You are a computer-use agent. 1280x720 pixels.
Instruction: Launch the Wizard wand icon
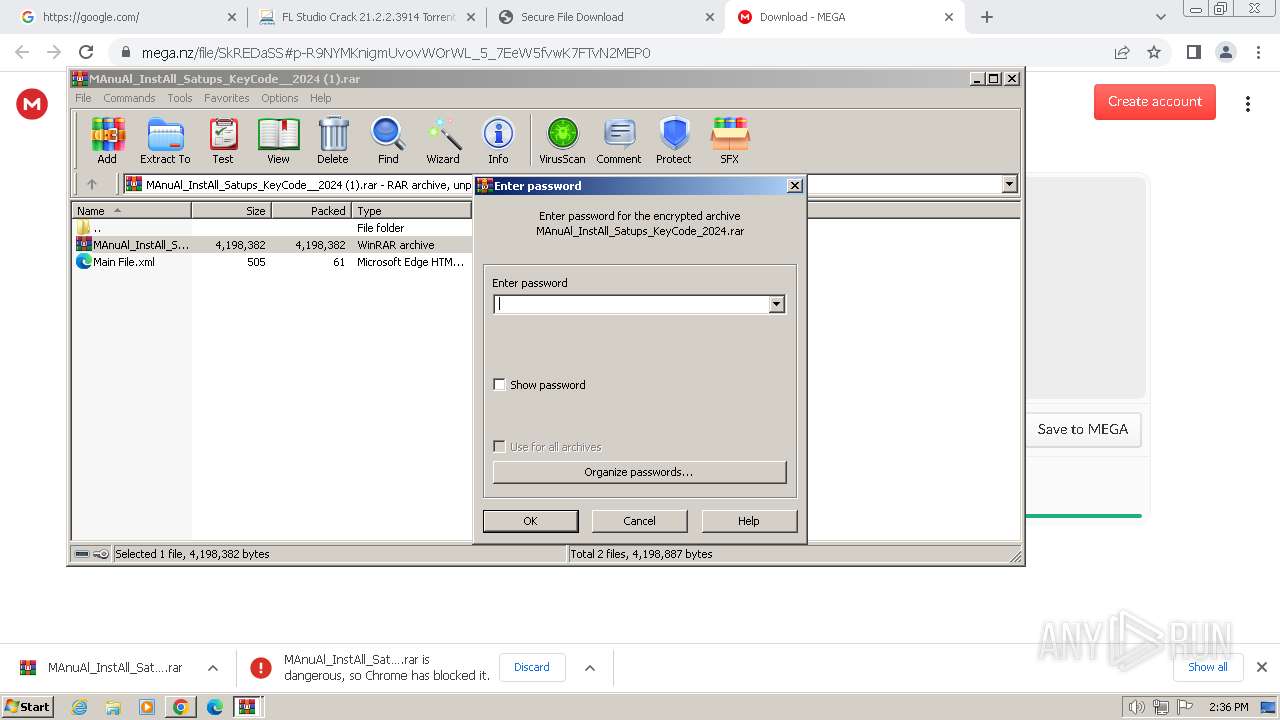point(443,140)
